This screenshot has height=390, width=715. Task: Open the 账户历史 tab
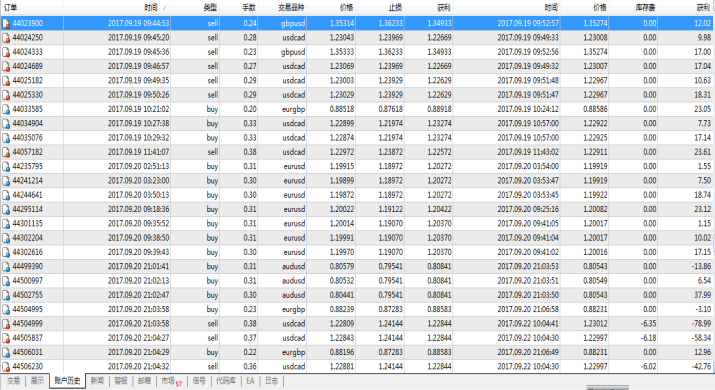(x=67, y=381)
